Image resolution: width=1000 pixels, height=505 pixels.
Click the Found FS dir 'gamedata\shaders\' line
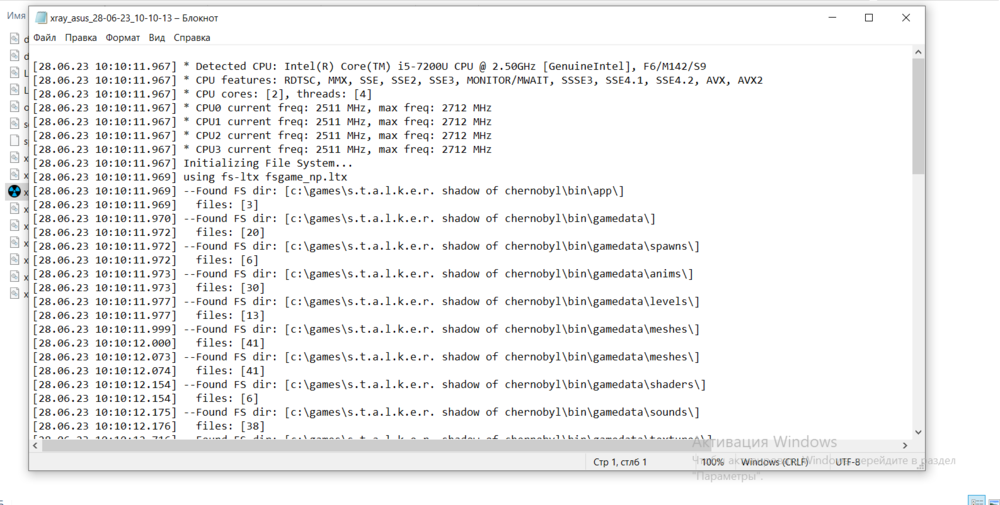point(369,384)
